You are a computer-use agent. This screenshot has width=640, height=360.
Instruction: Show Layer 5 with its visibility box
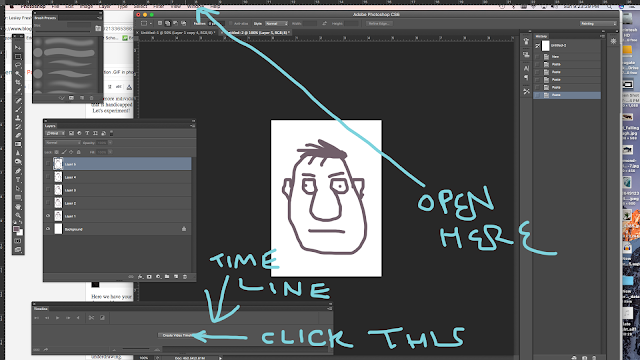point(48,164)
